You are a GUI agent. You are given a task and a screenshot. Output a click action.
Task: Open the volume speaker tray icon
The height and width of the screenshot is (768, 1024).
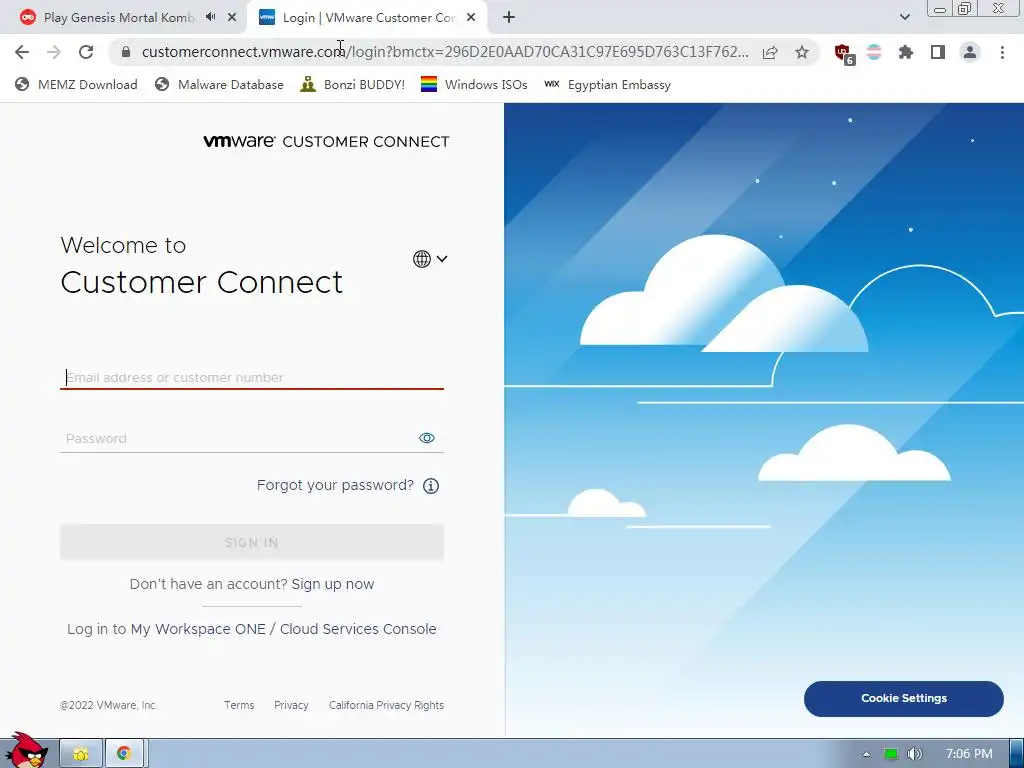[915, 754]
